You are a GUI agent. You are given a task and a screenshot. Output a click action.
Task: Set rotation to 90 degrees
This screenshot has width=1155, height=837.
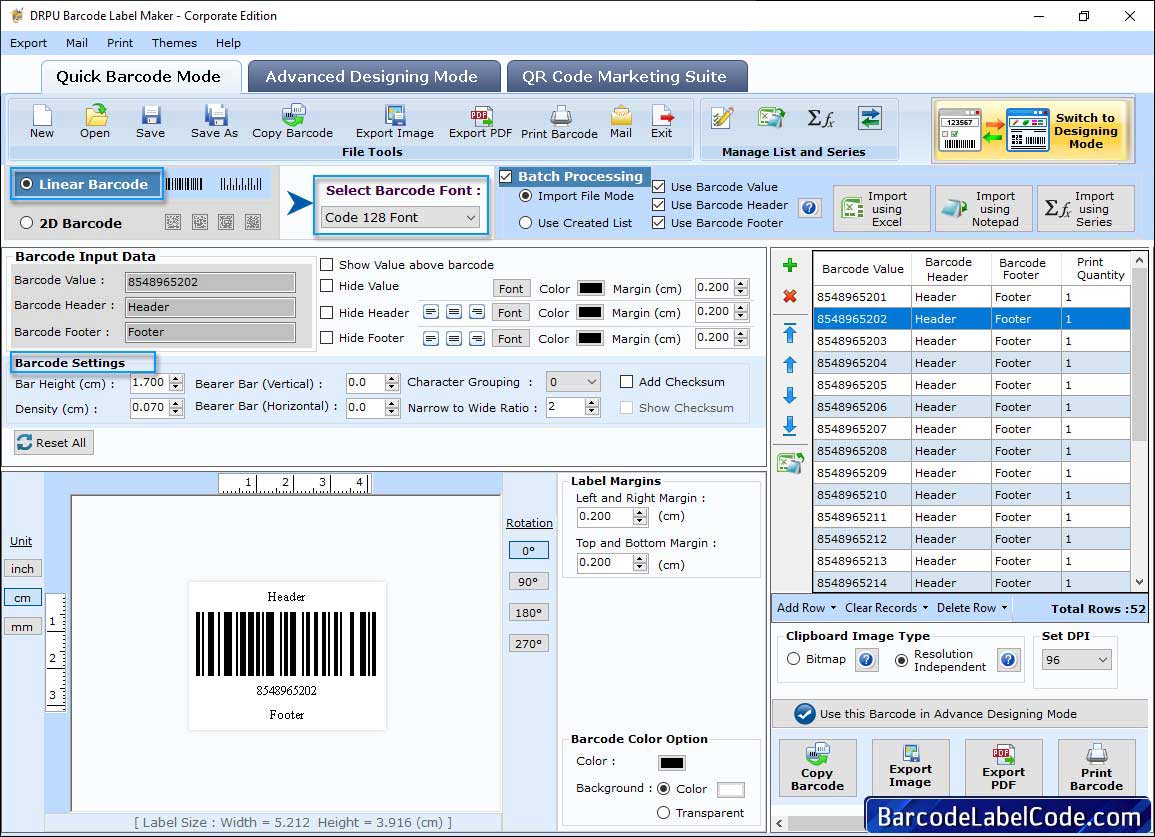click(528, 581)
